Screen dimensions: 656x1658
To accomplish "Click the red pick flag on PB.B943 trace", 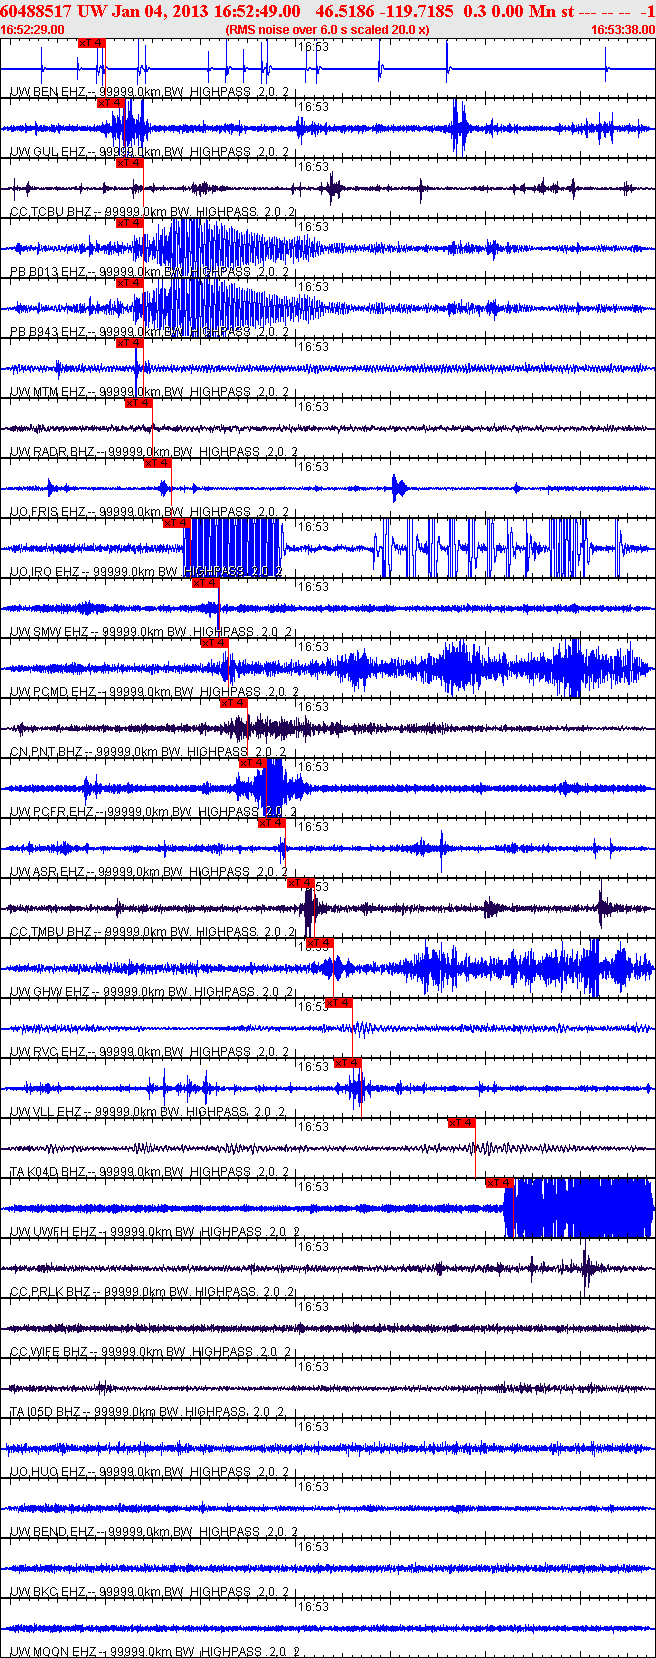I will [x=129, y=283].
